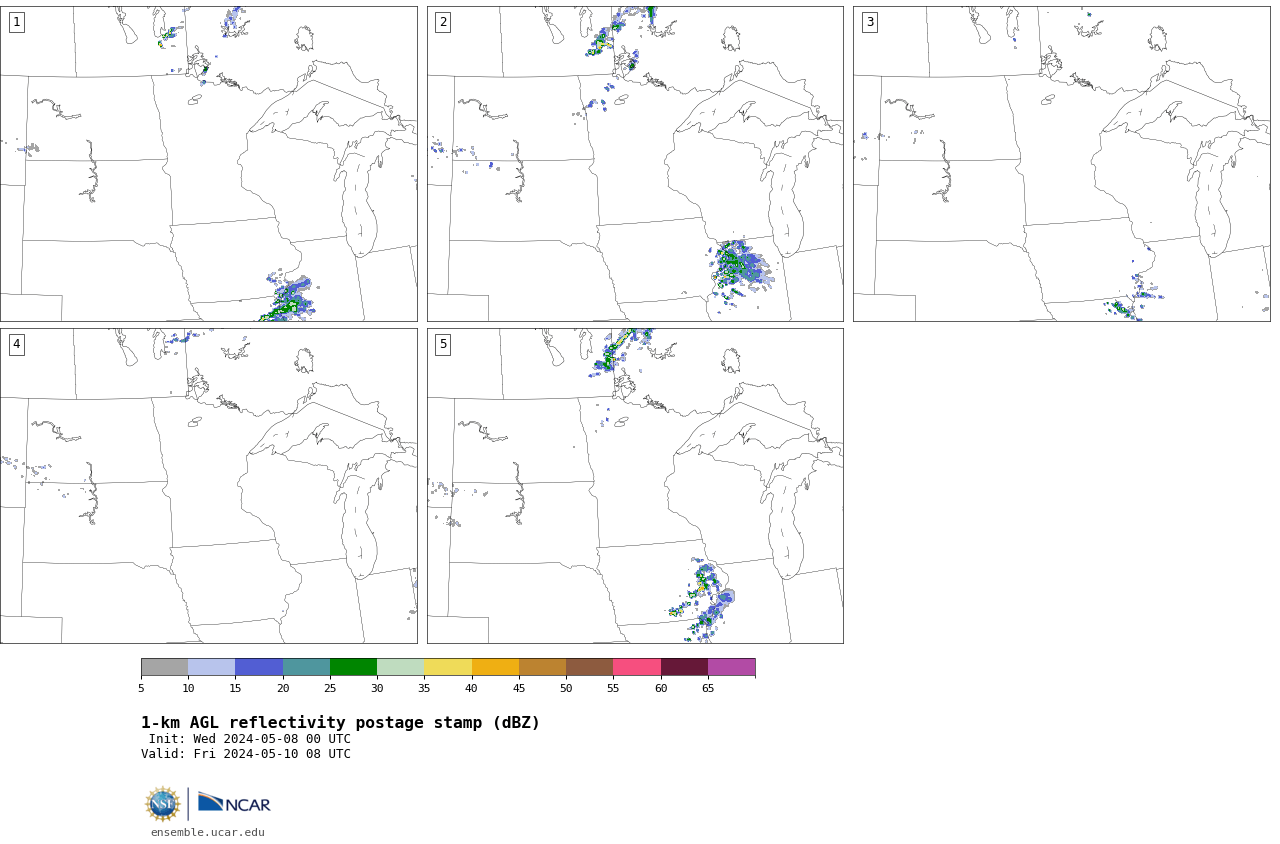Viewport: 1280px width, 844px height.
Task: Click the southern Illinois storm cluster in panel 5
Action: (703, 600)
